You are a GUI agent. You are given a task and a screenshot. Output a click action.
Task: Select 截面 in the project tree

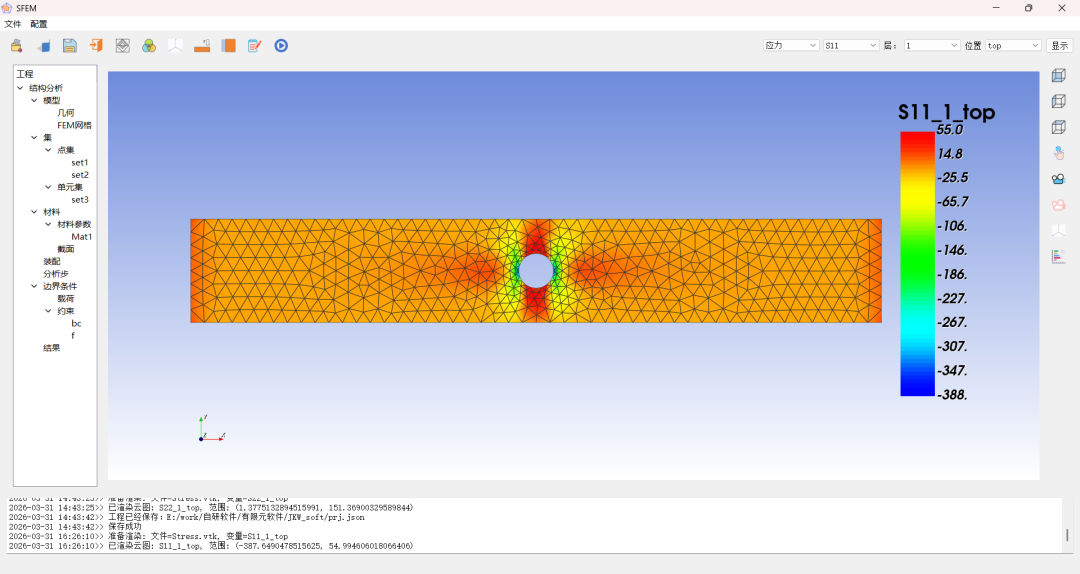click(x=66, y=249)
